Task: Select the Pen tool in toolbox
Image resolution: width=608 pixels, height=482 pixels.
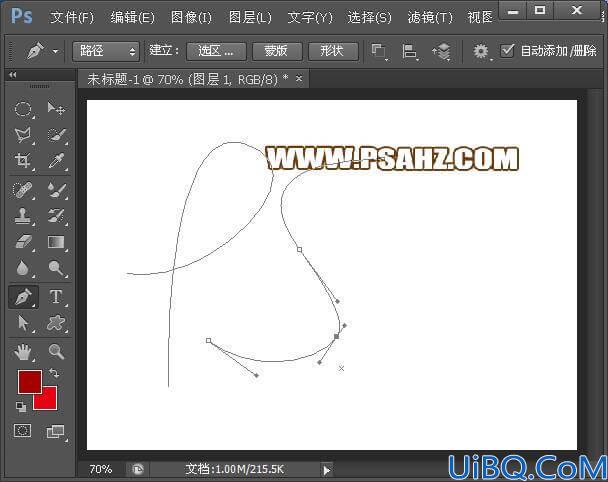Action: pos(23,297)
